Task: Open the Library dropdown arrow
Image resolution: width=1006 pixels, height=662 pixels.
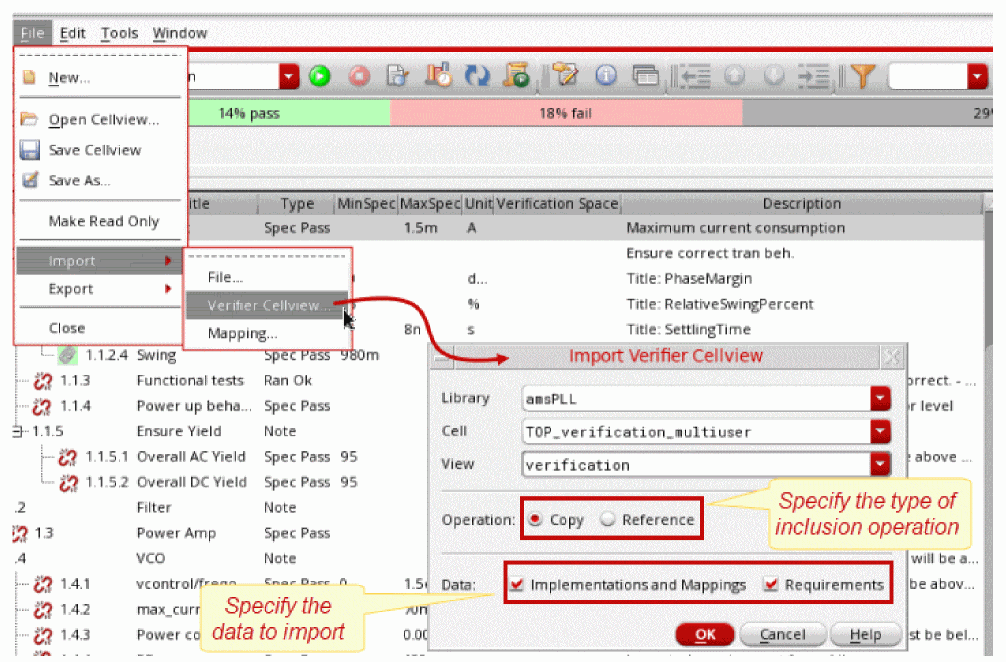Action: click(880, 398)
